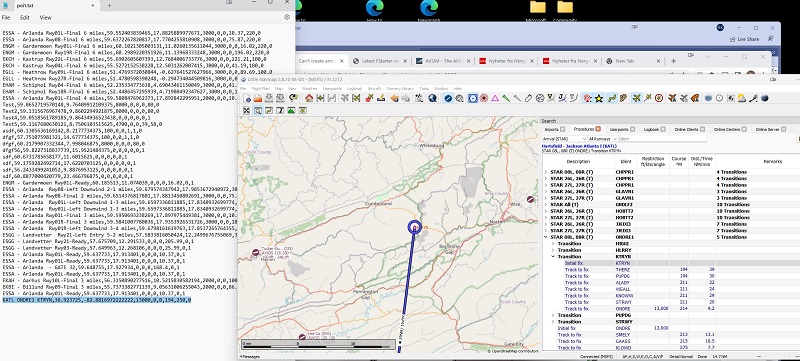The height and width of the screenshot is (361, 800).
Task: Expand the HLRRY transition tree row
Action: (553, 250)
